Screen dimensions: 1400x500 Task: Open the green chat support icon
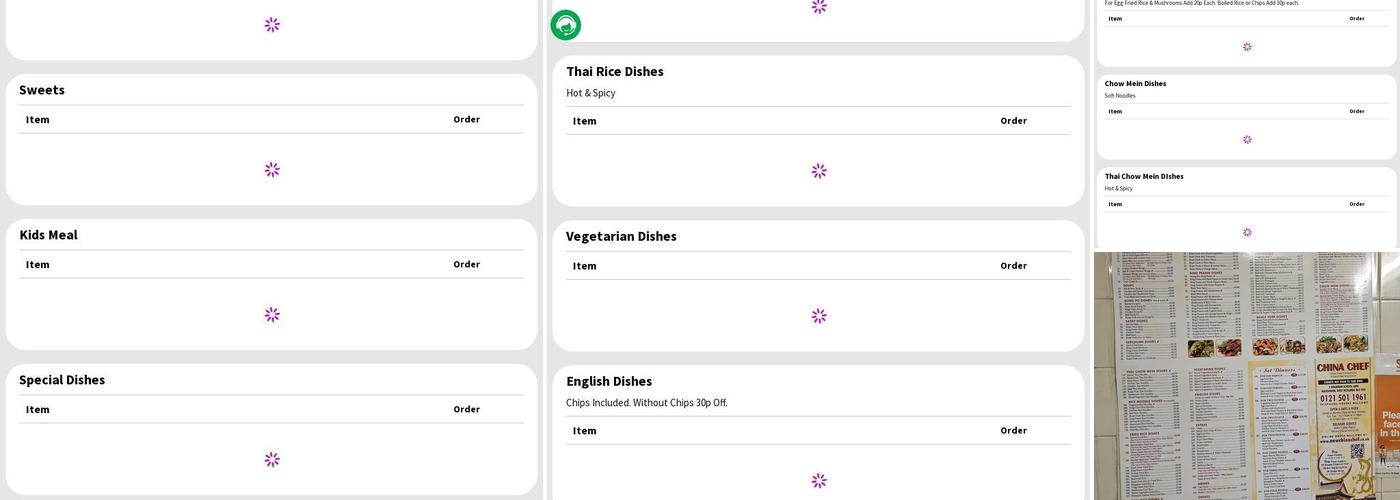point(566,25)
